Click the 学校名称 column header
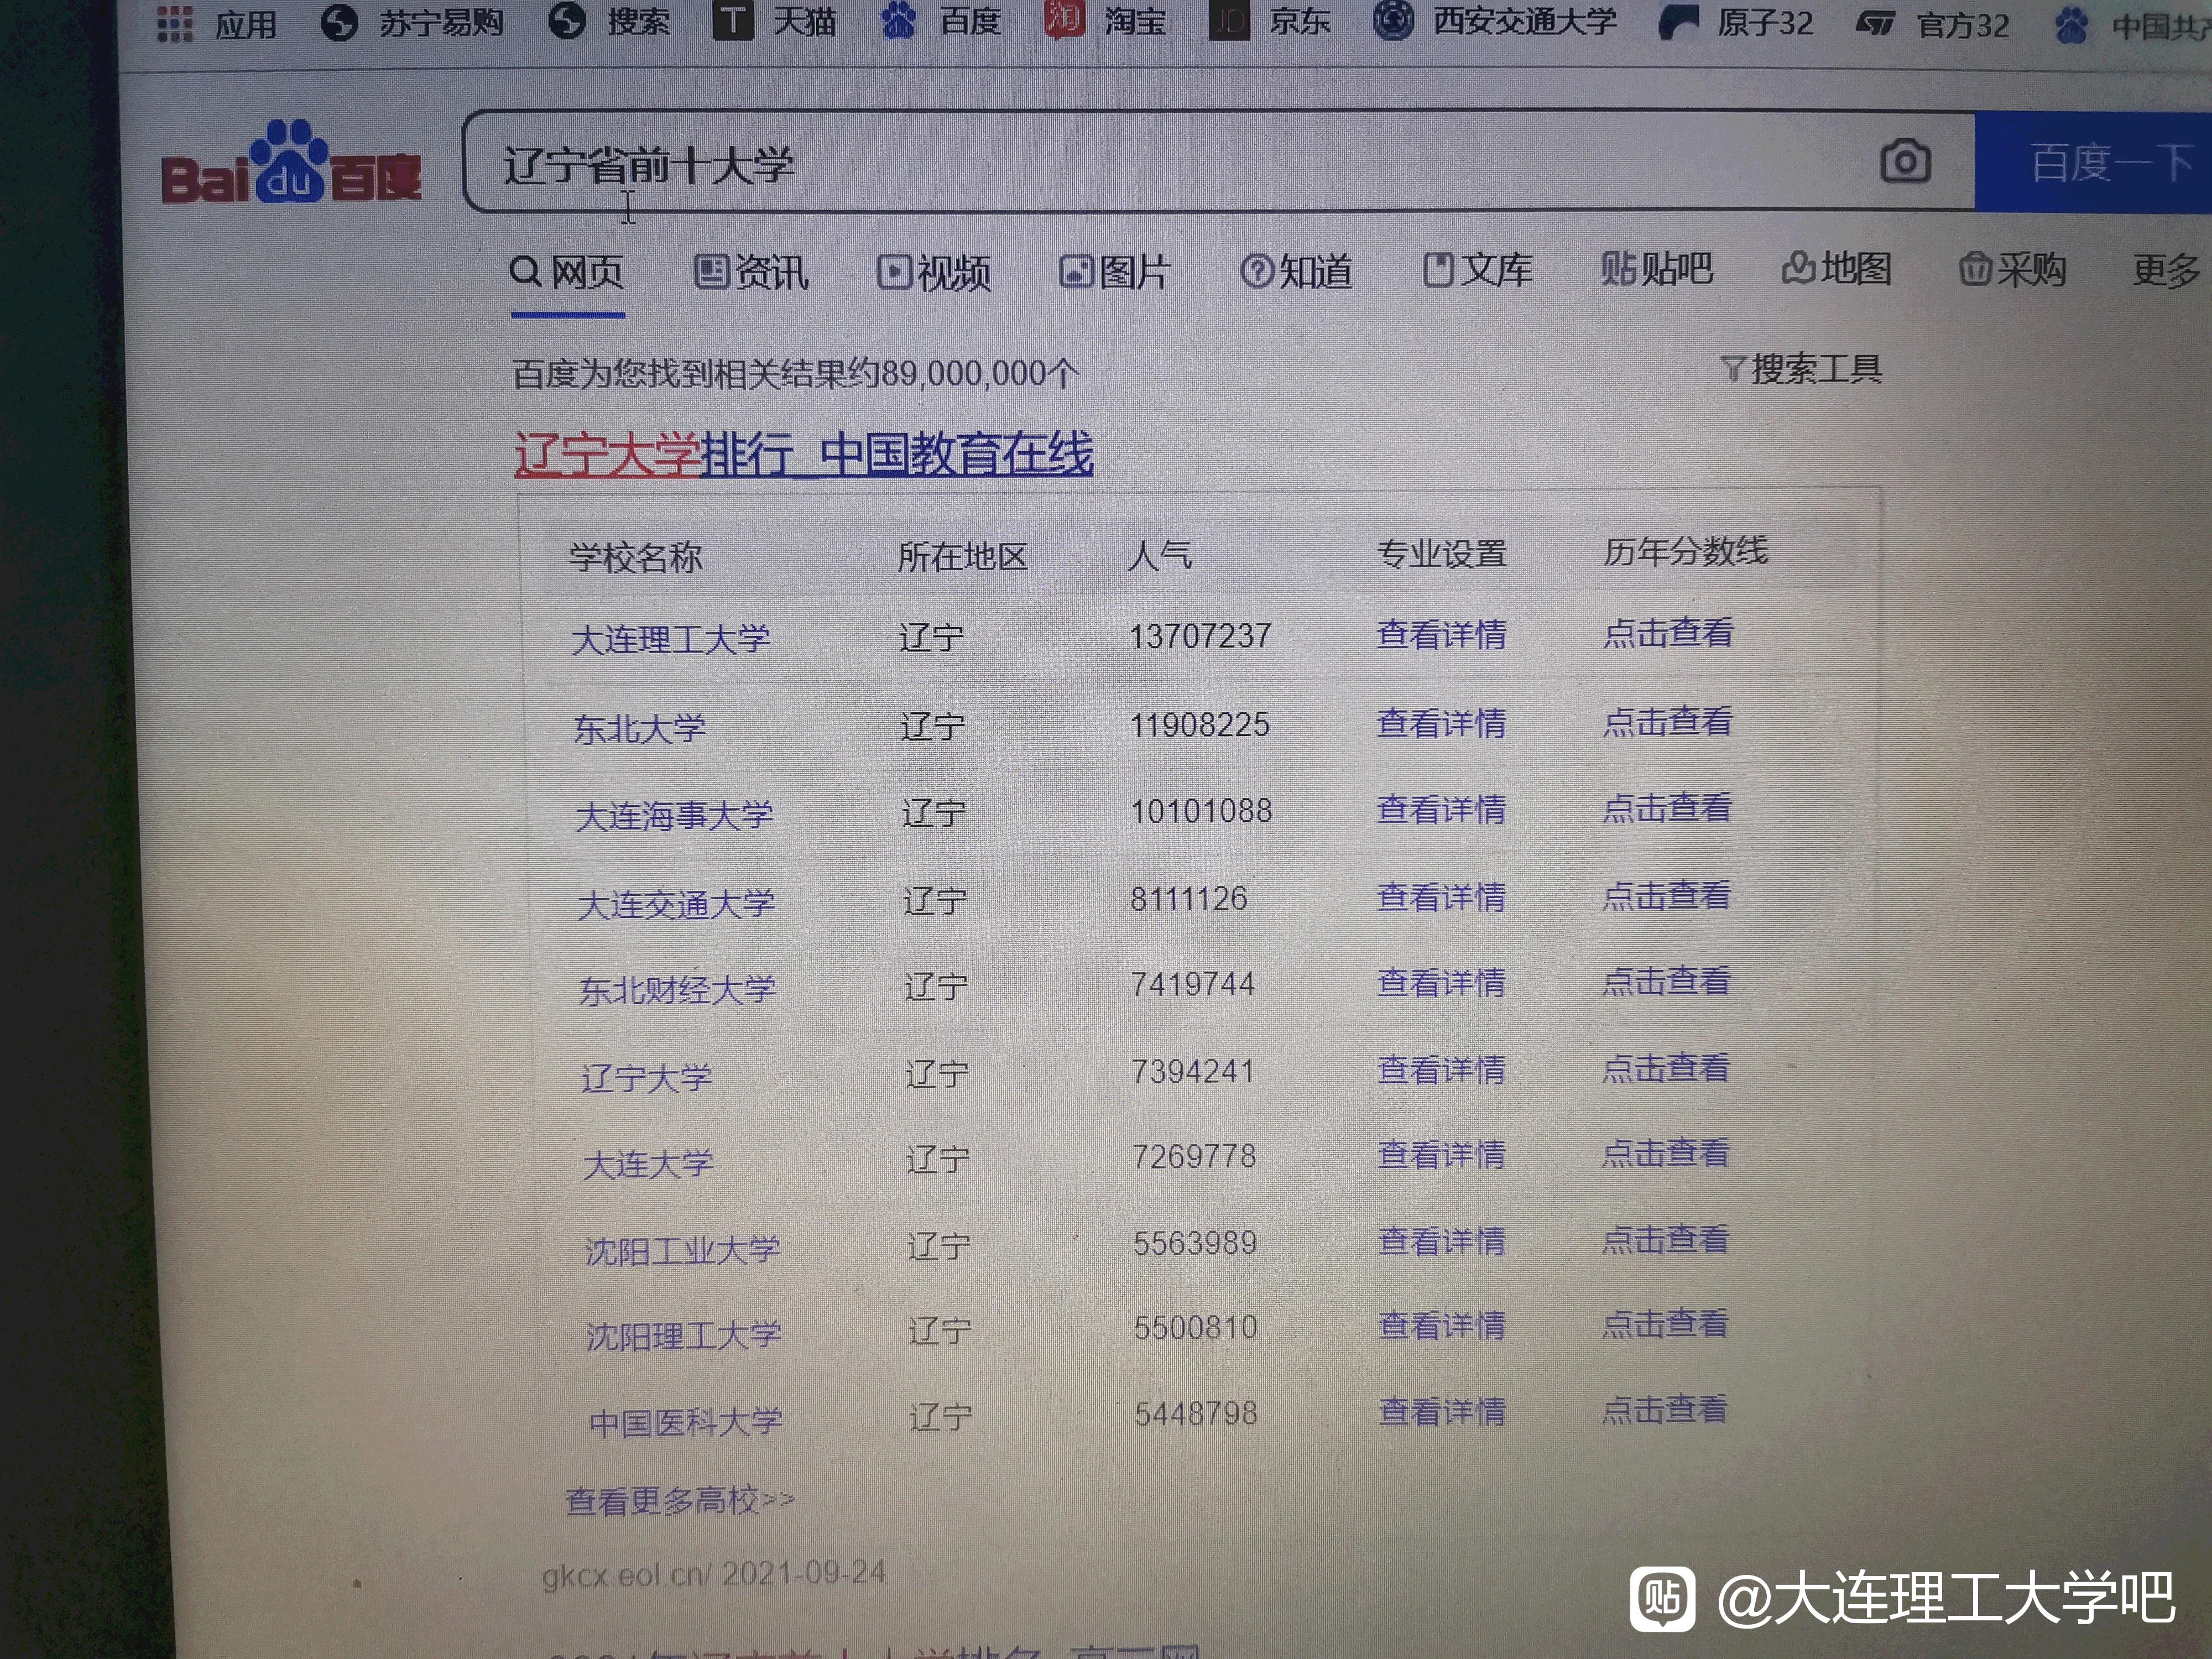 click(x=636, y=557)
